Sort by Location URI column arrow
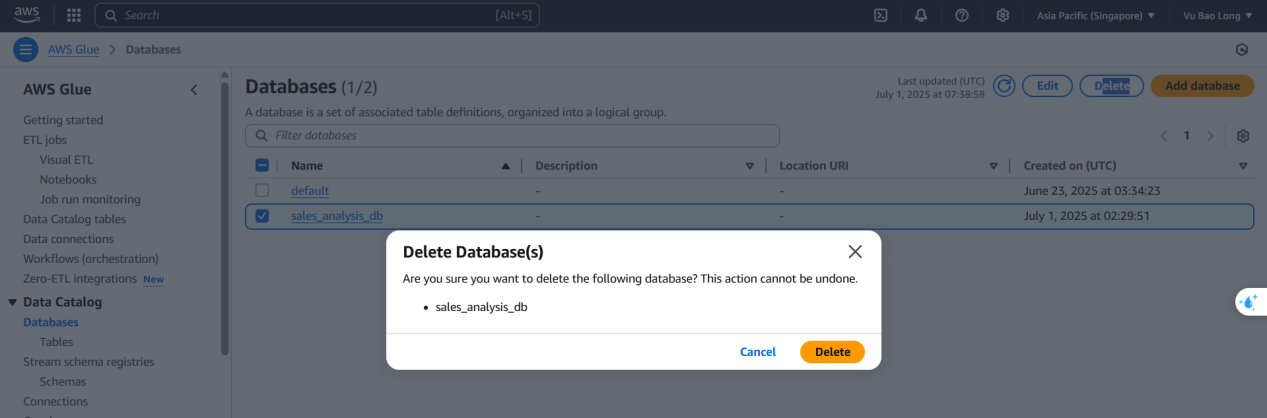The image size is (1267, 418). [x=993, y=166]
